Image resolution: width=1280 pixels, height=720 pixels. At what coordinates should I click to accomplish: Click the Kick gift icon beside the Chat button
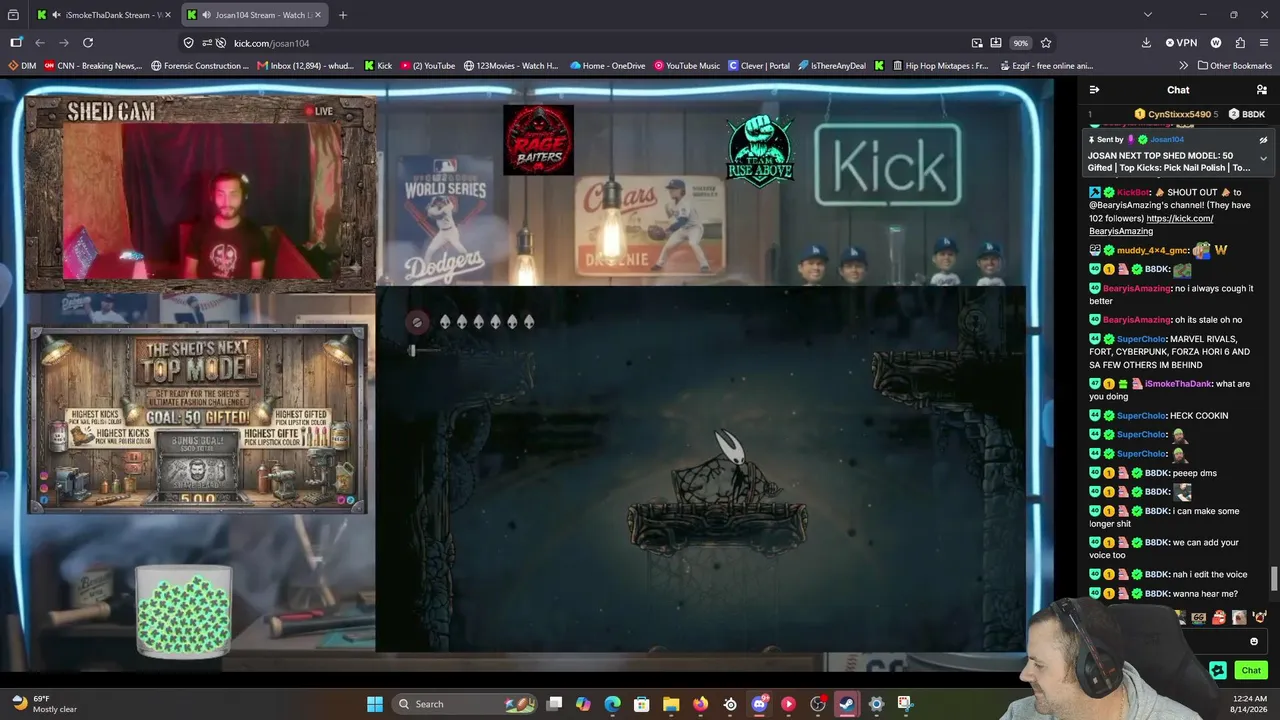[x=1218, y=670]
